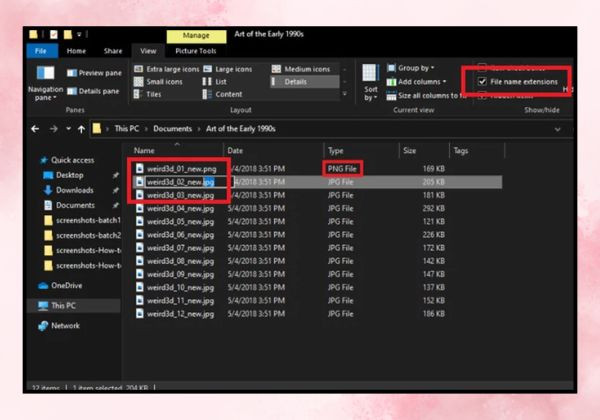Screen dimensions: 600x420
Task: Open the Home ribbon tab
Action: [76, 51]
